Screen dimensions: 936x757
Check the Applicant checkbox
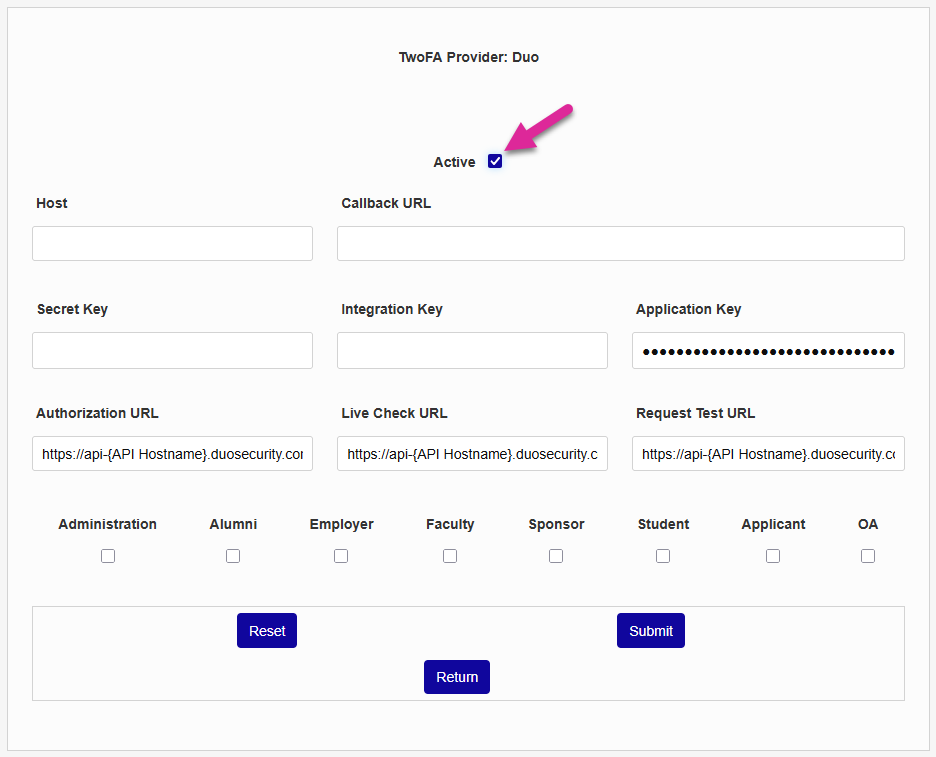(x=773, y=556)
